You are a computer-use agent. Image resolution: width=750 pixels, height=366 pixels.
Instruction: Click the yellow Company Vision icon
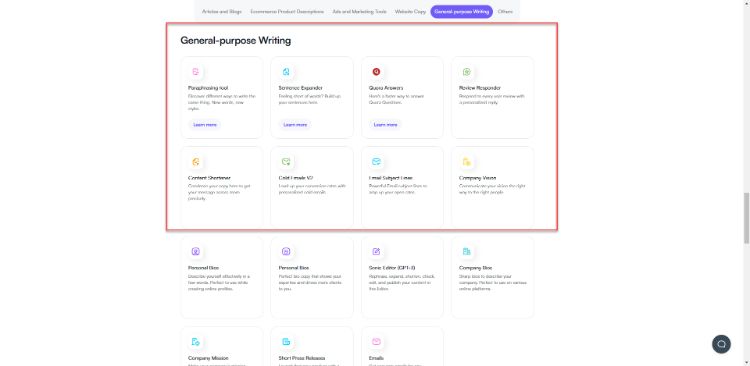466,162
